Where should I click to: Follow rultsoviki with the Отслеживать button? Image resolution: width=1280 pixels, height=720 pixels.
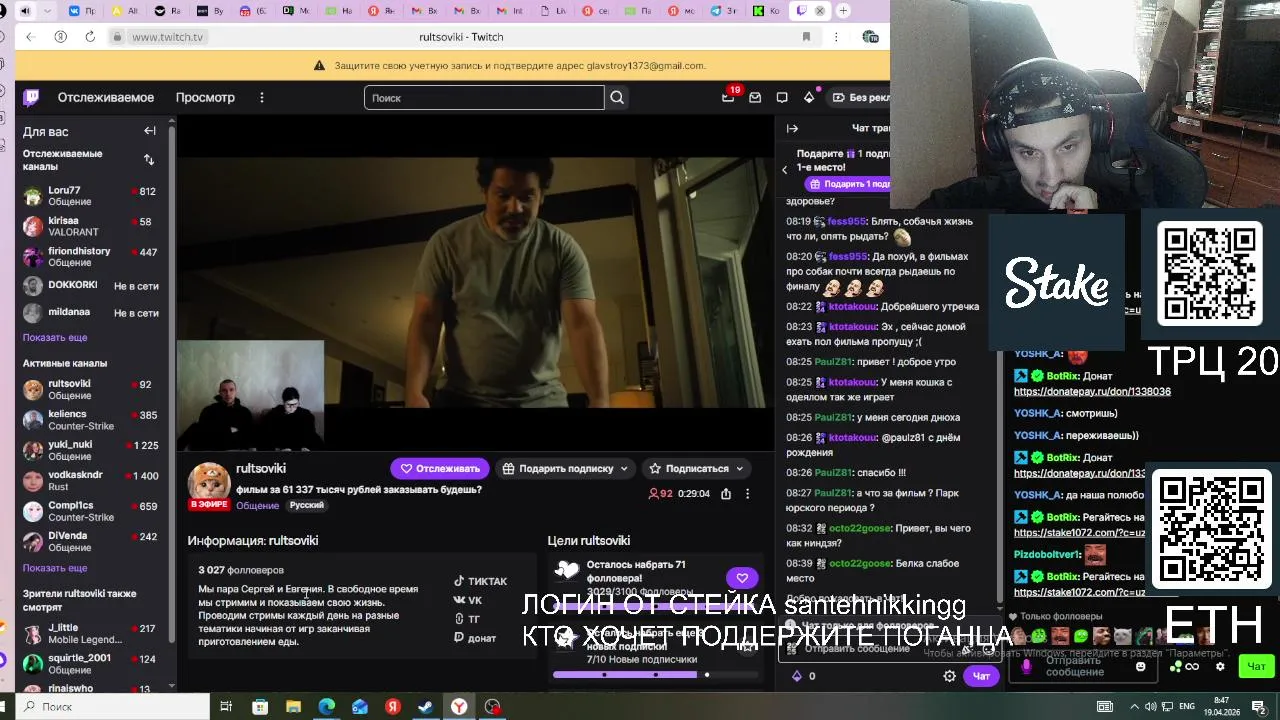[x=440, y=468]
